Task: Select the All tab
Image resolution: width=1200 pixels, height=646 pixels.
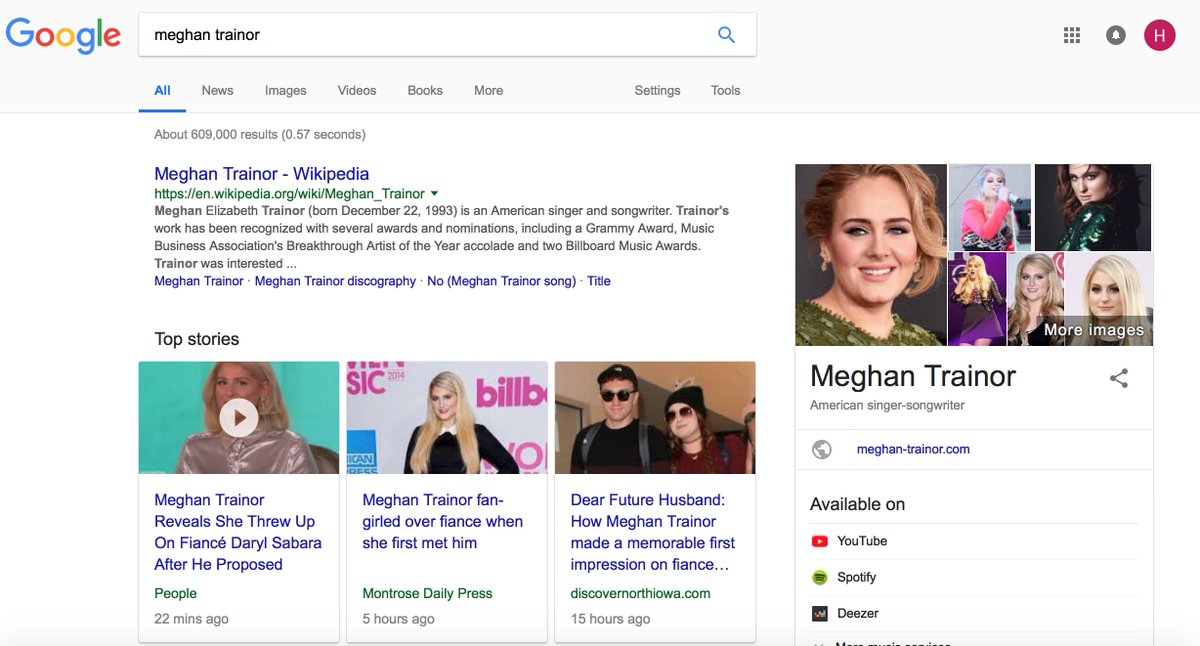Action: tap(162, 90)
